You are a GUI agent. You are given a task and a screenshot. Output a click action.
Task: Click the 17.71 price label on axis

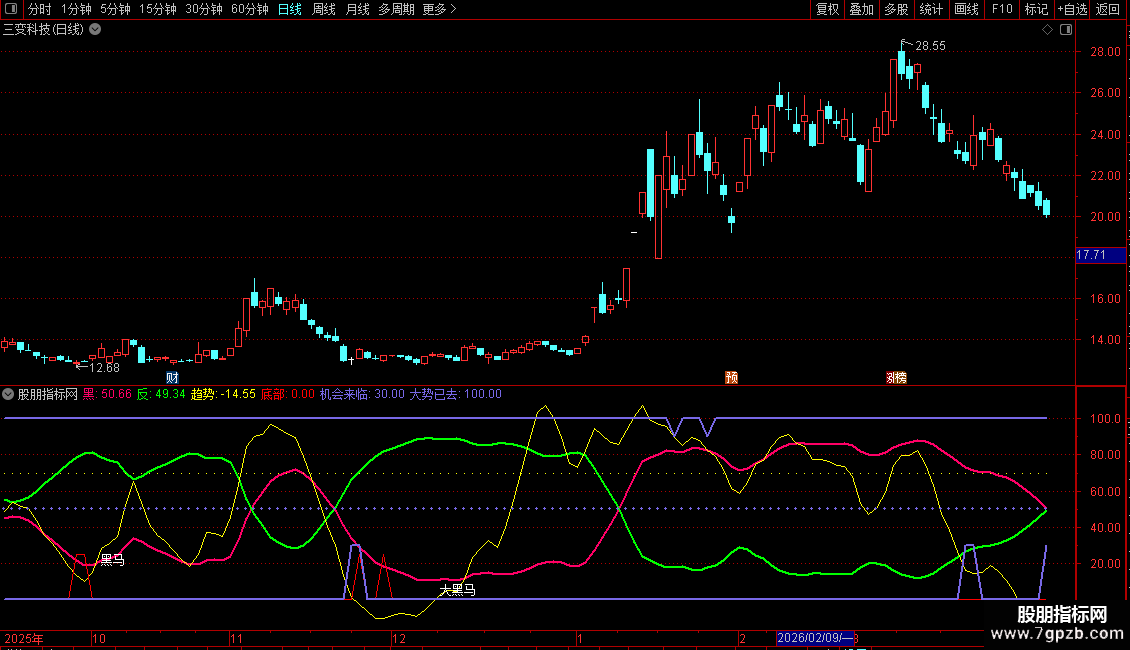(x=1090, y=256)
